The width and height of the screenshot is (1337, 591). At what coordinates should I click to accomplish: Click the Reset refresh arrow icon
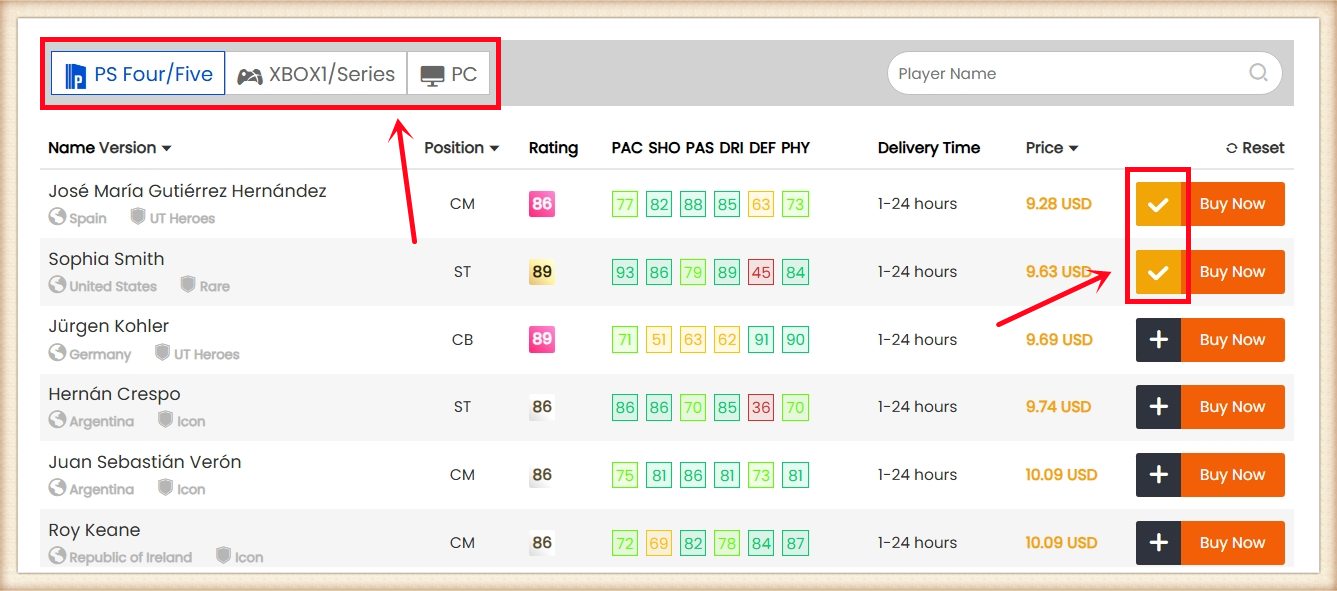pos(1232,148)
